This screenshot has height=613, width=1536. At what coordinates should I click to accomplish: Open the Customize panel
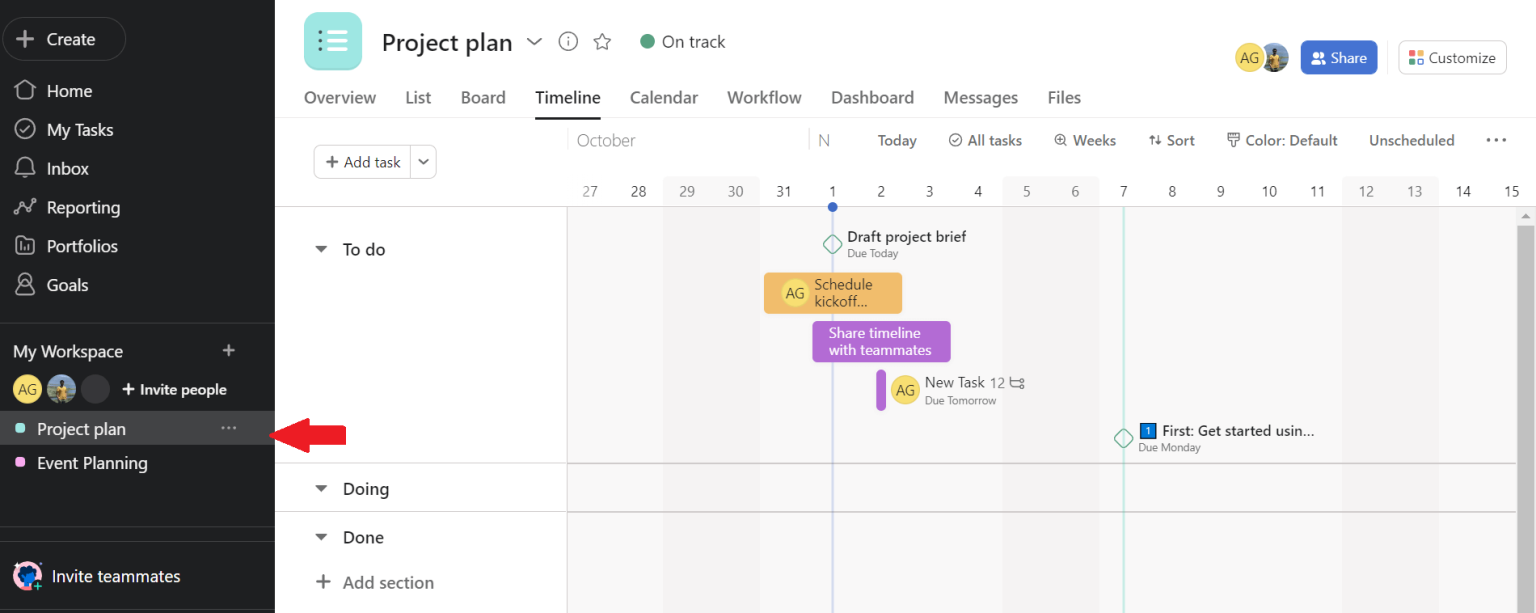[1452, 57]
